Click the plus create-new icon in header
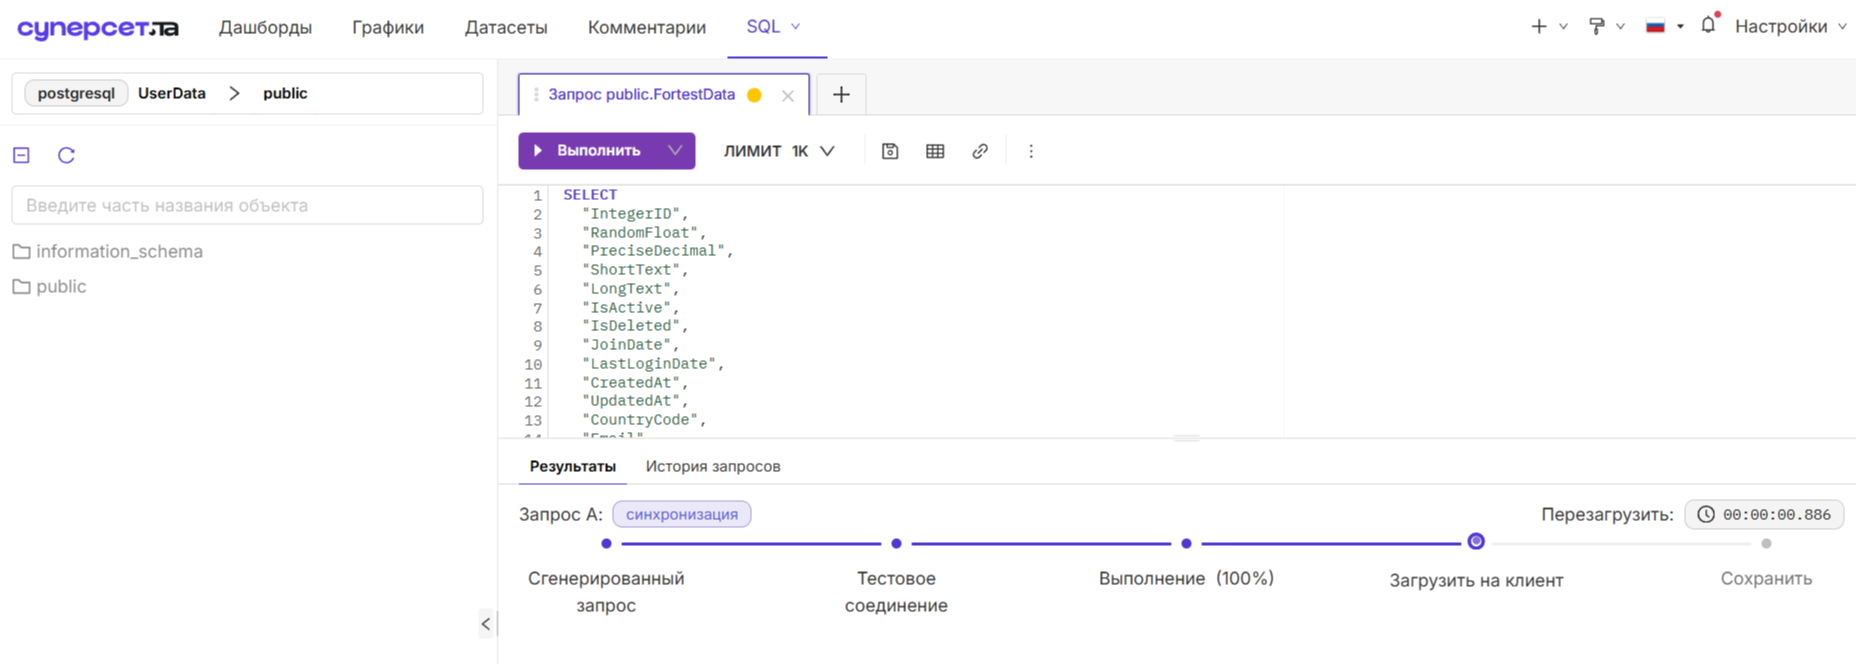Image resolution: width=1856 pixels, height=664 pixels. [x=1539, y=27]
